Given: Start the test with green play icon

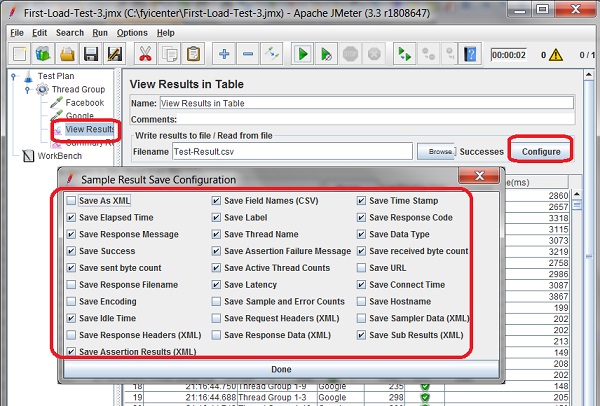Looking at the screenshot, I should coord(302,54).
